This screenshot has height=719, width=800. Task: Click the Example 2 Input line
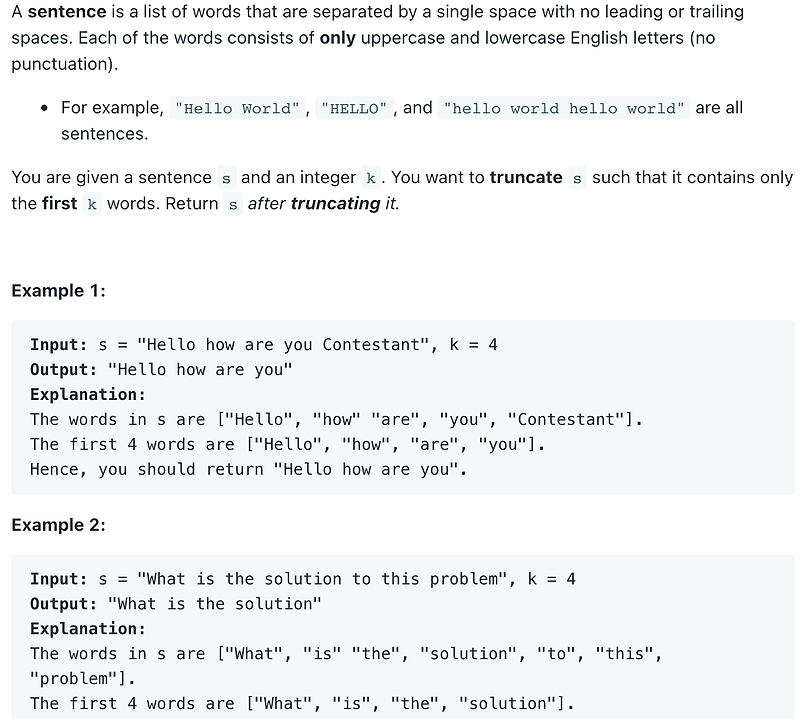(303, 579)
